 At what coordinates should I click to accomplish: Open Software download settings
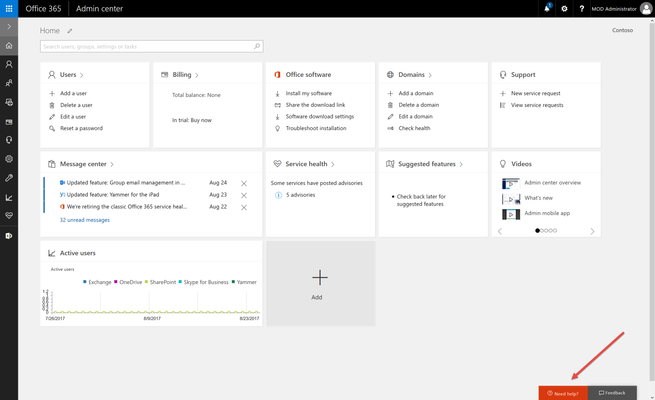point(320,116)
